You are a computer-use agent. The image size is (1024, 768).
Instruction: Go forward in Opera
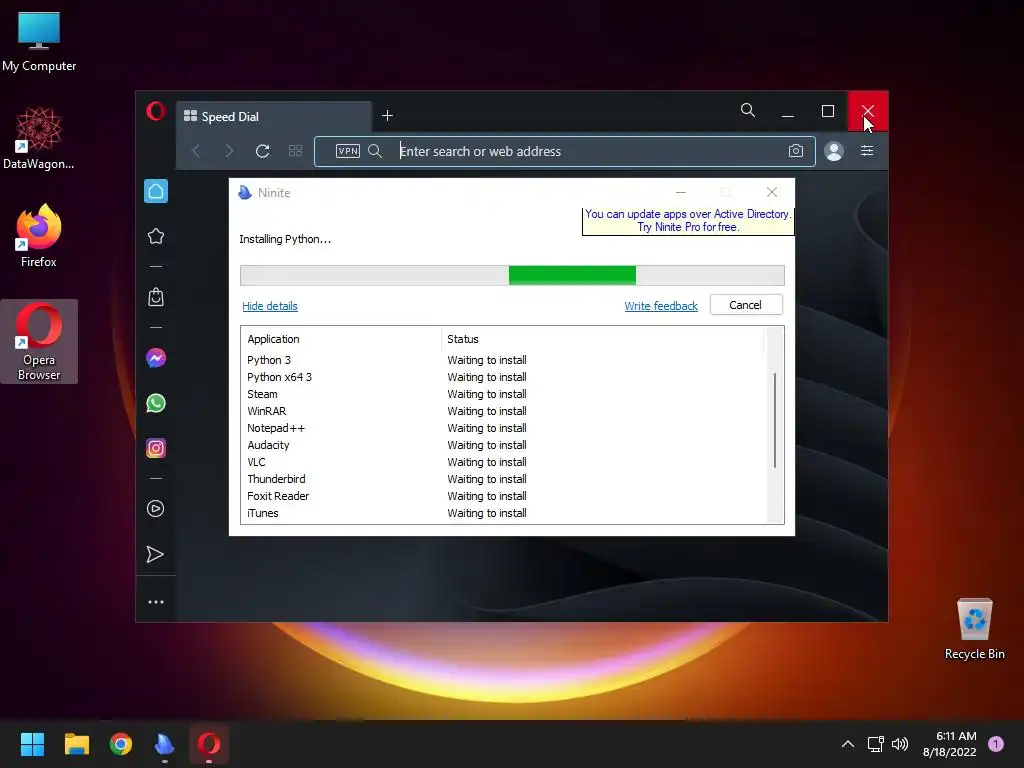click(229, 151)
